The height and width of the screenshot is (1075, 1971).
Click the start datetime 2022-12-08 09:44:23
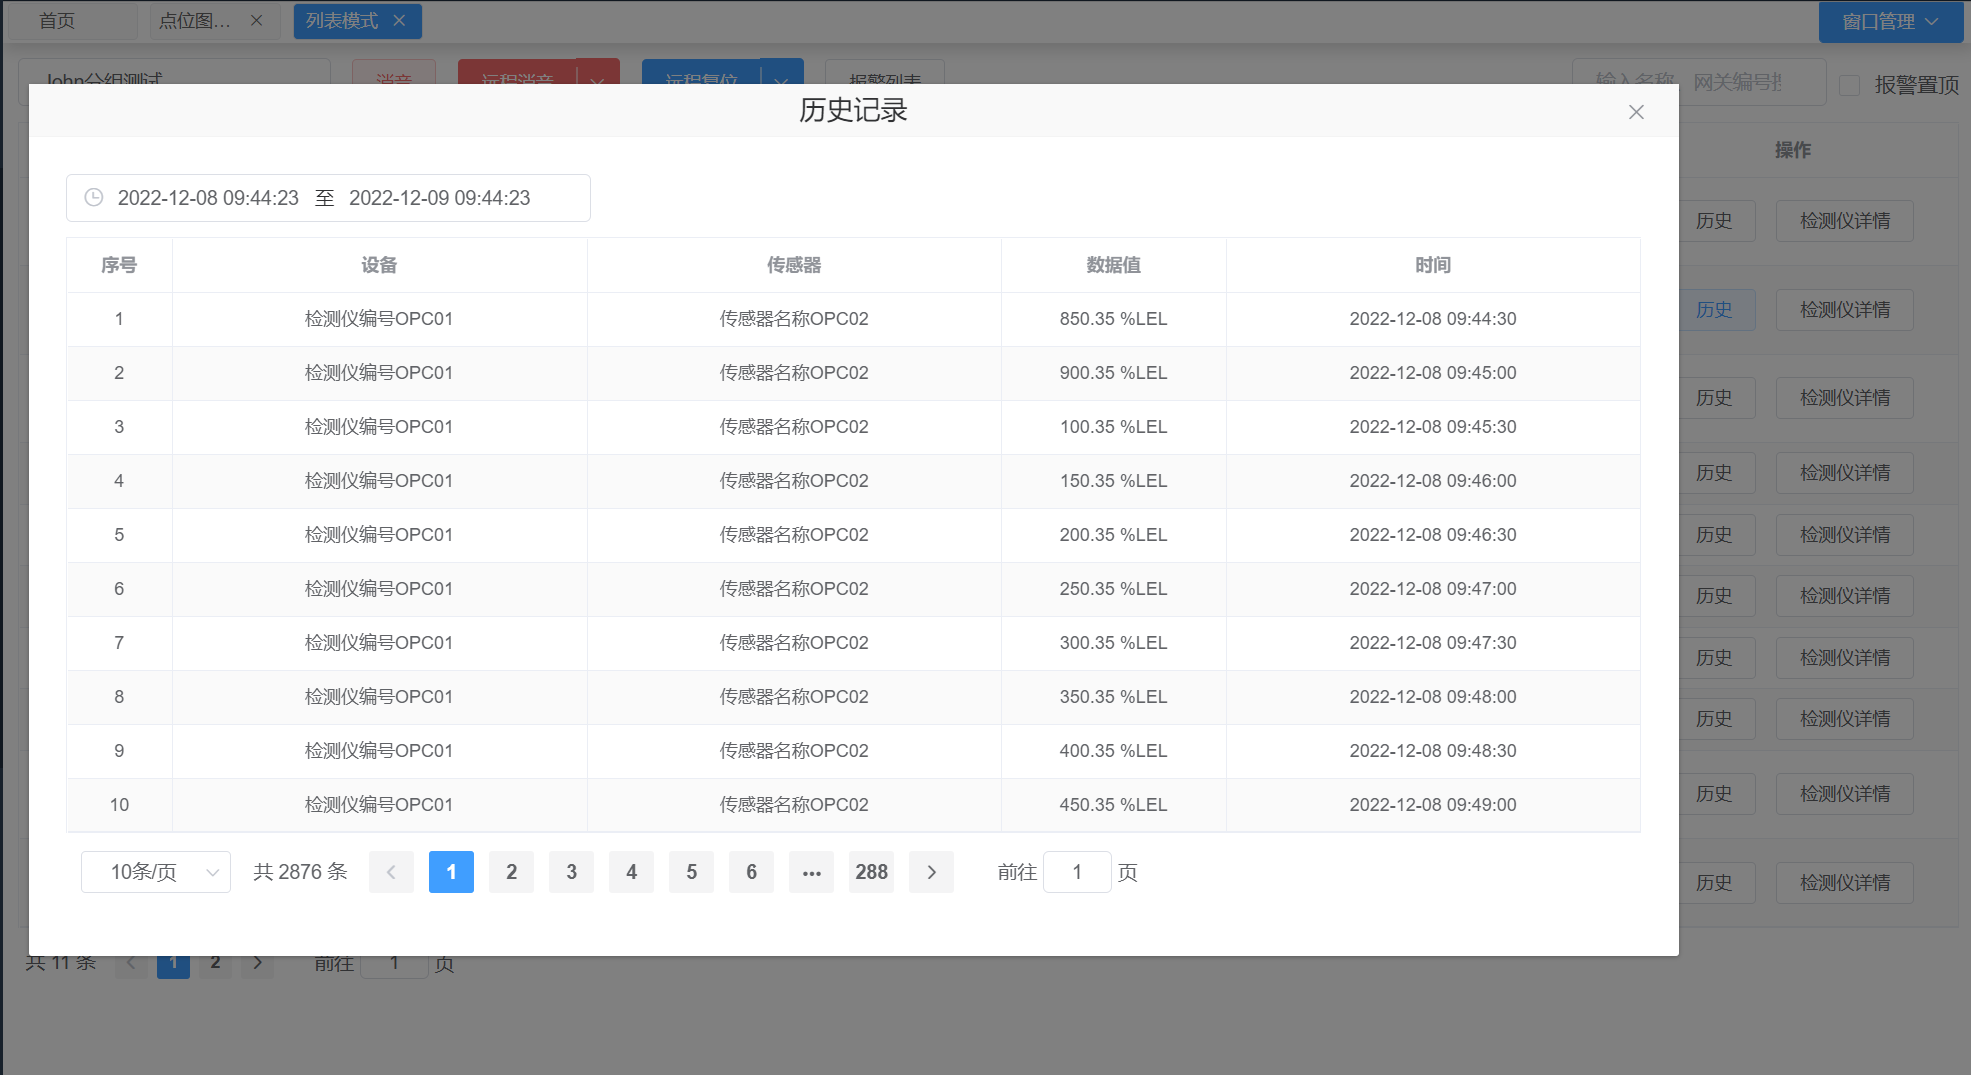pos(208,198)
